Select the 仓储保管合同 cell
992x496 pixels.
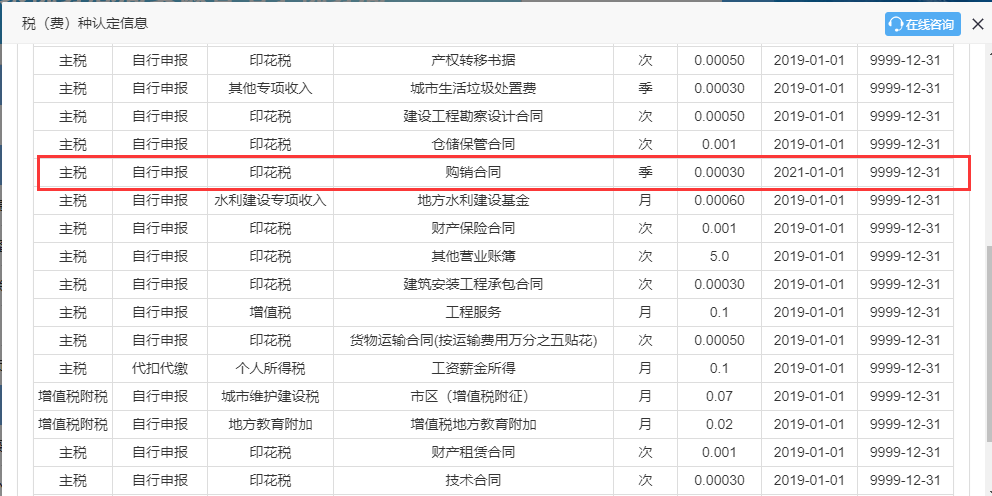[473, 144]
